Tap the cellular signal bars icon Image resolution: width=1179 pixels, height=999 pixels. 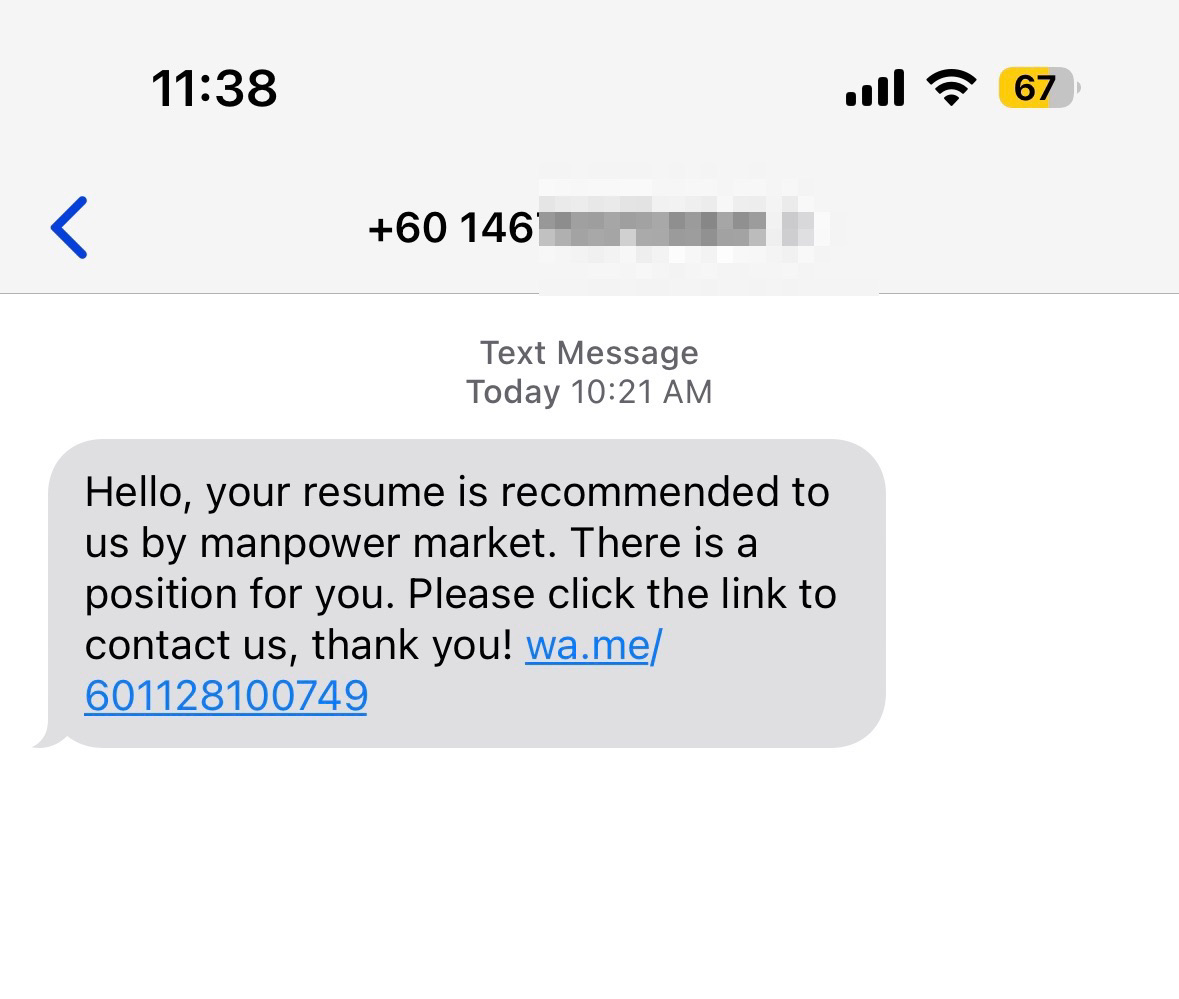(874, 89)
